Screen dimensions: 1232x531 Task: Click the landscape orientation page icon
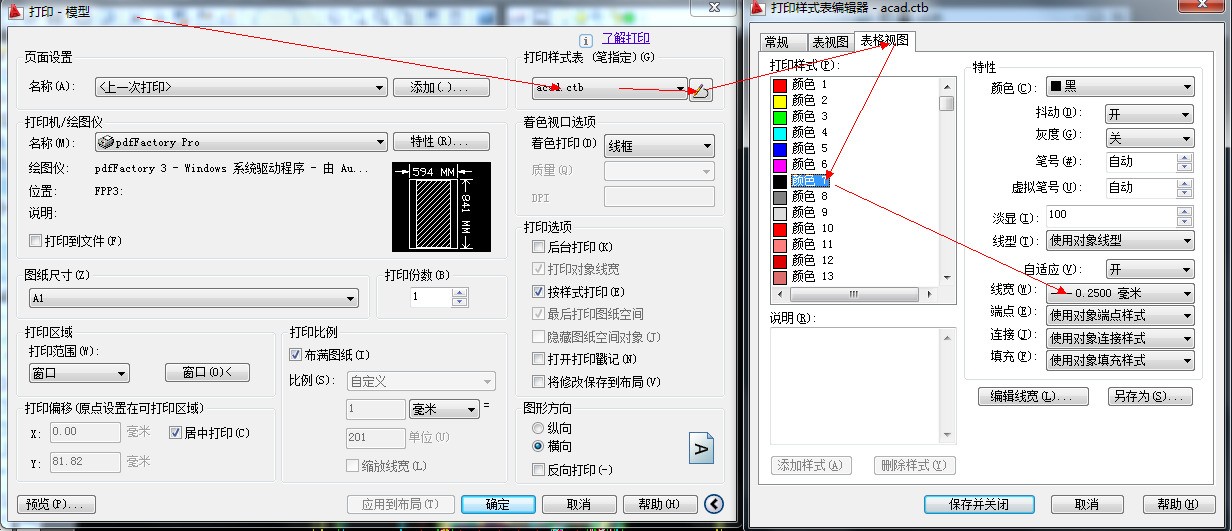702,449
